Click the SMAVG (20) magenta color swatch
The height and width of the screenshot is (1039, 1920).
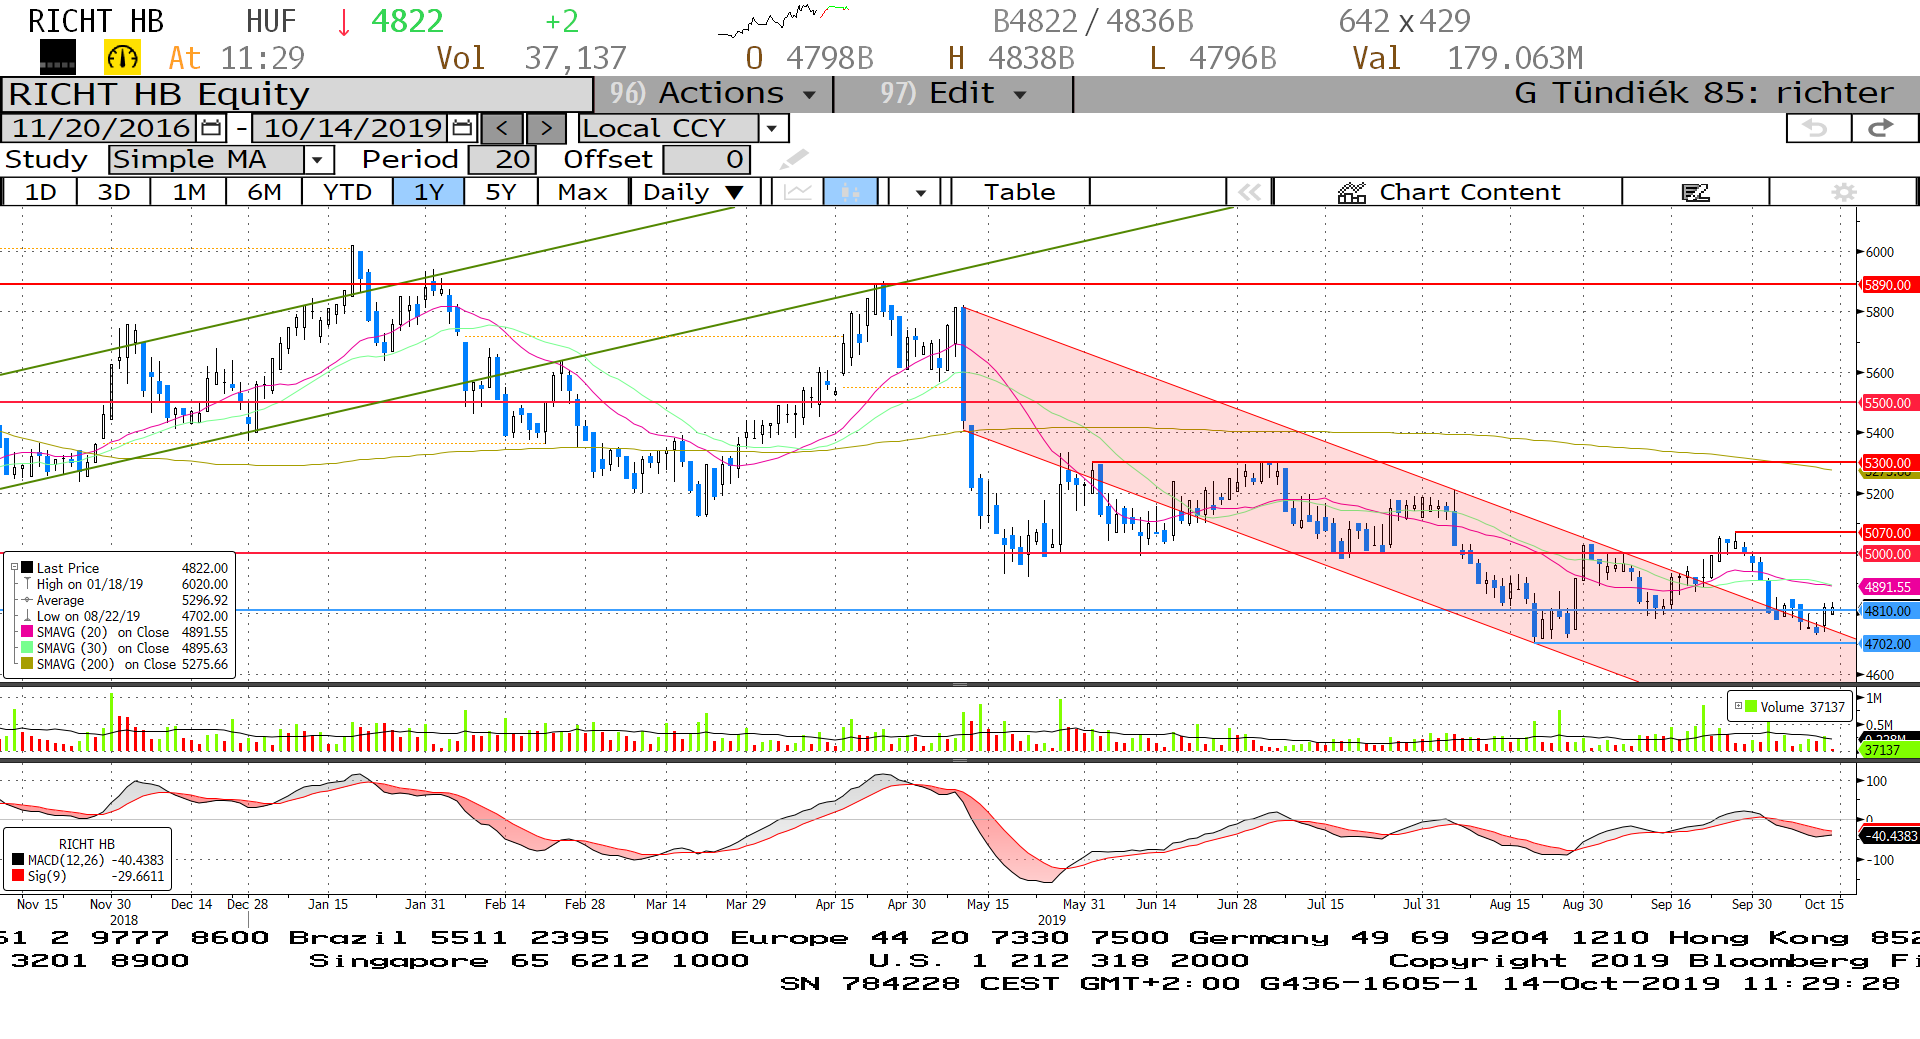coord(27,632)
